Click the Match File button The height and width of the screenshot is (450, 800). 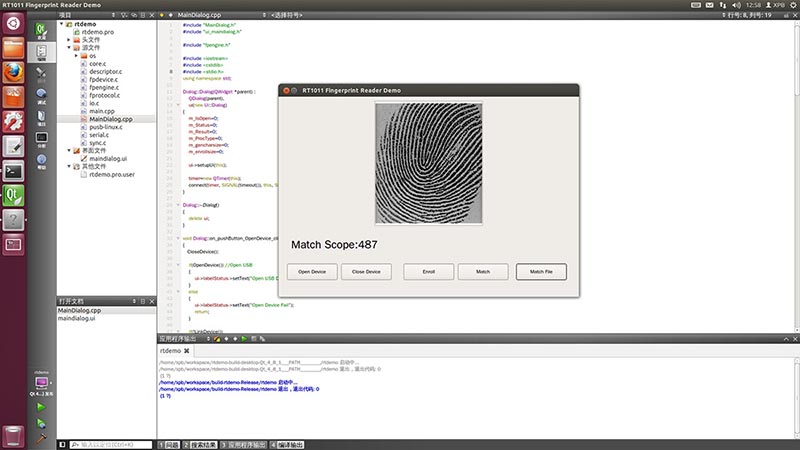(541, 272)
